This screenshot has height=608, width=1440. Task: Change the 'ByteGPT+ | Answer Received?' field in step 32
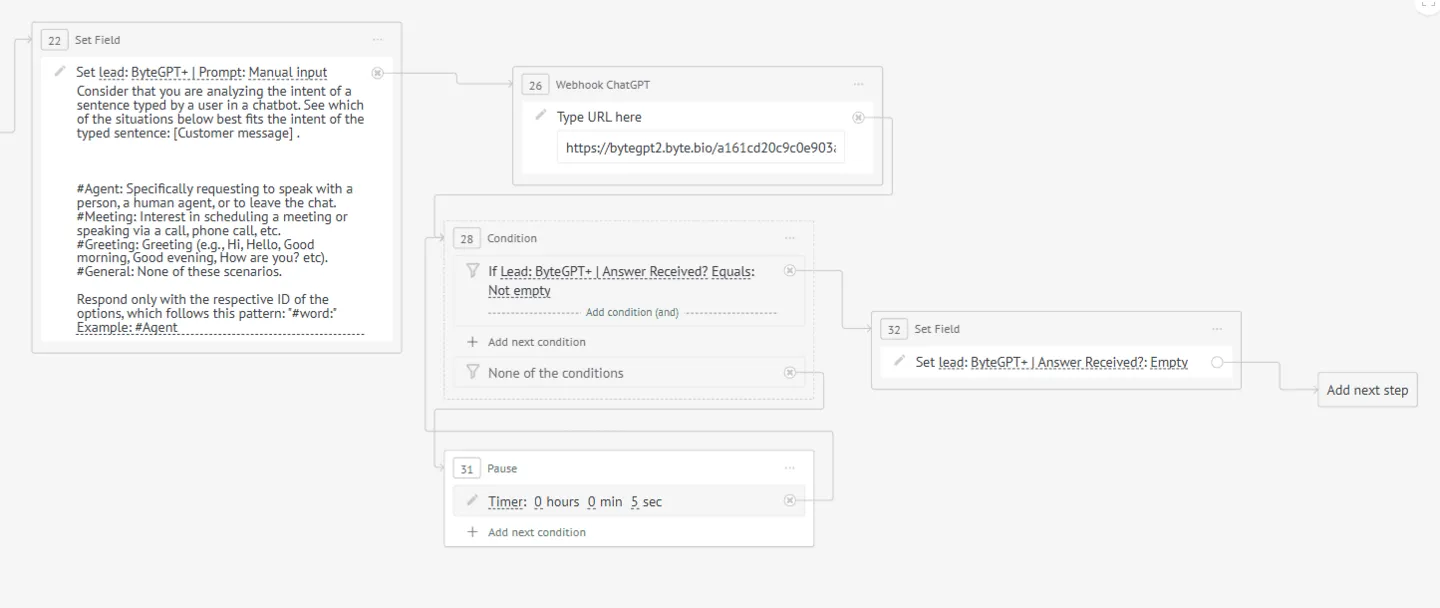[1057, 362]
